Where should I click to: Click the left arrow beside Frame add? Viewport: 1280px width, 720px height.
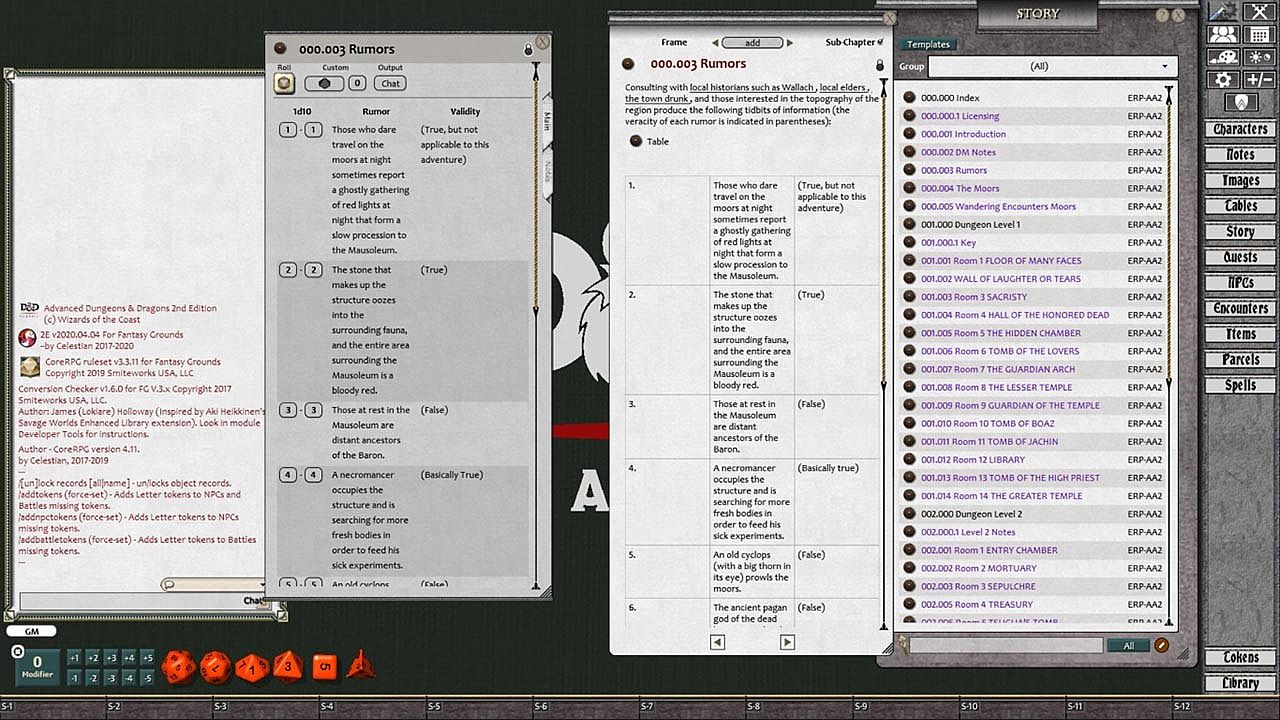(715, 43)
